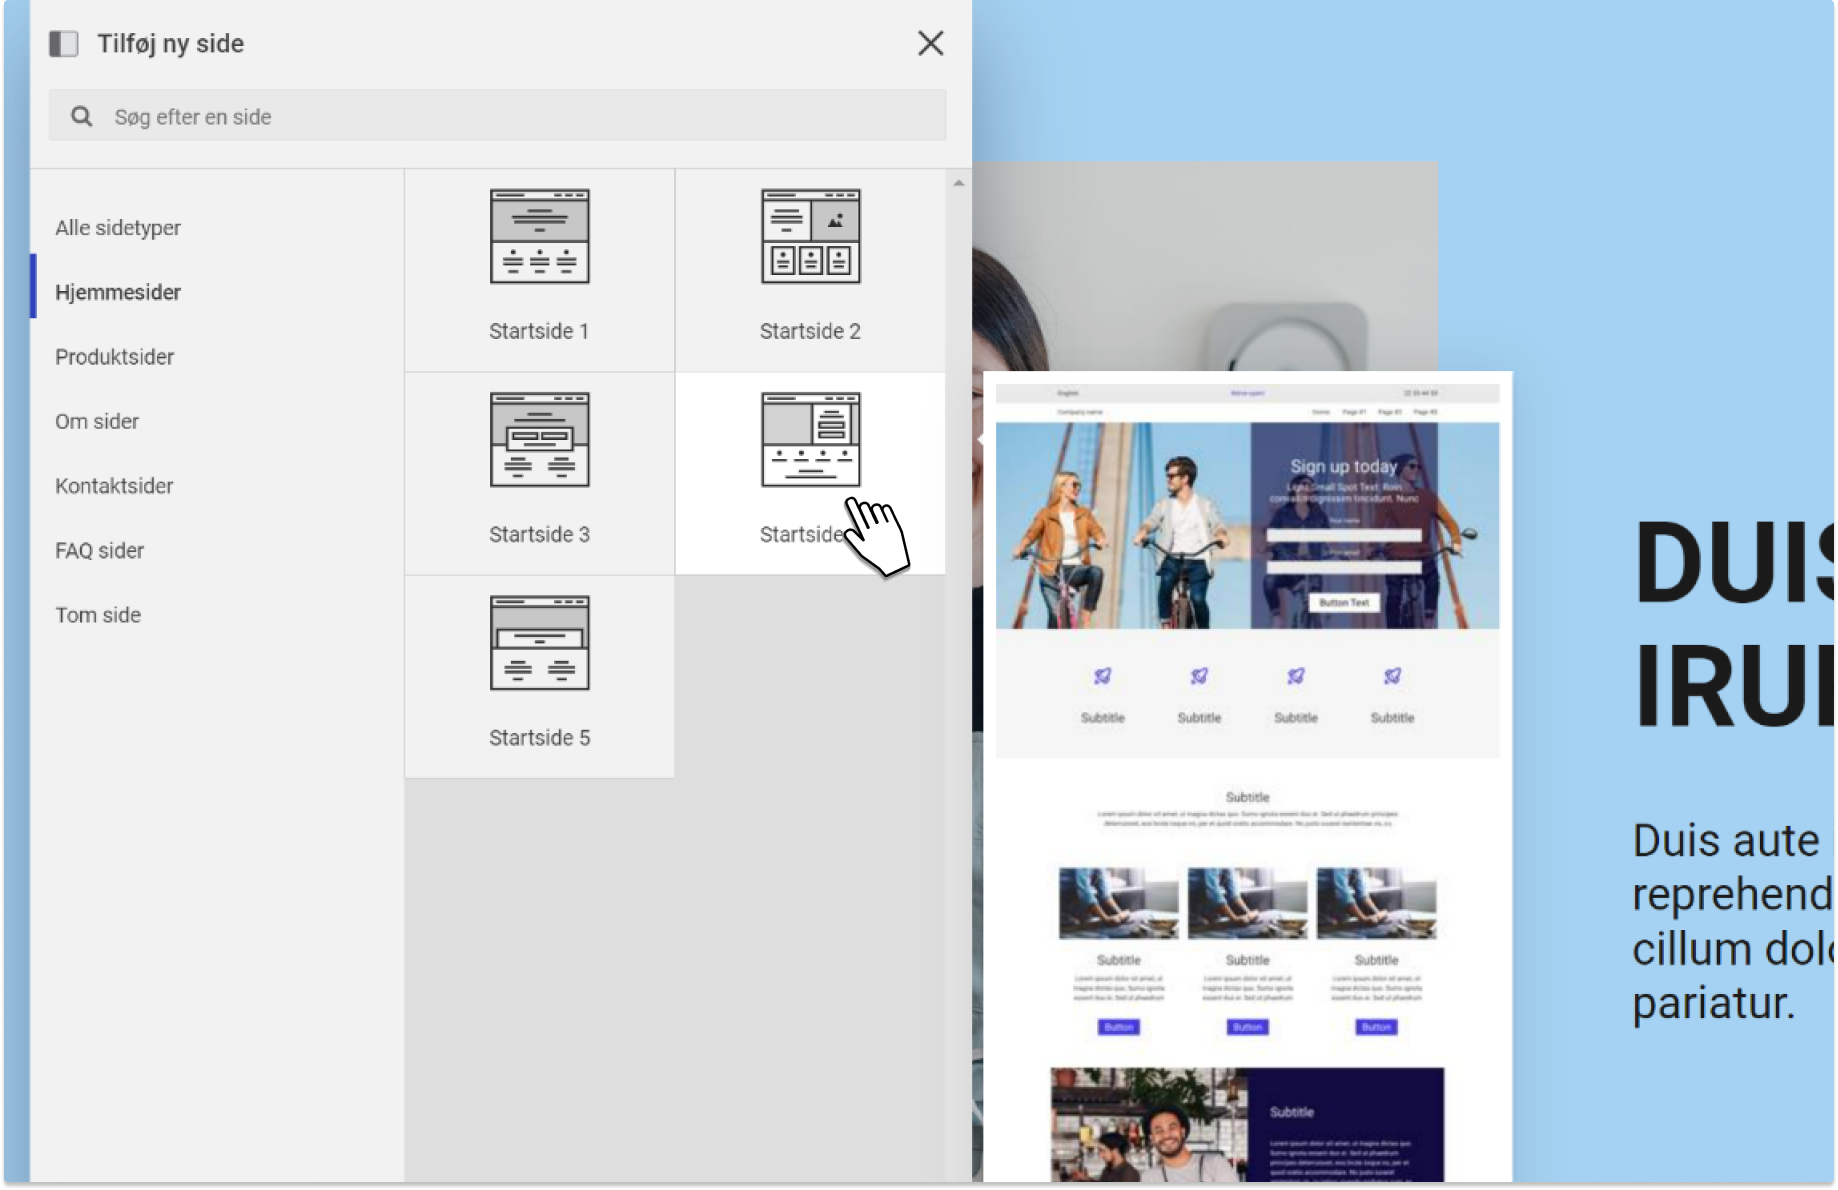Close the Tilføj ny side dialog
Image resolution: width=1838 pixels, height=1190 pixels.
(x=930, y=43)
